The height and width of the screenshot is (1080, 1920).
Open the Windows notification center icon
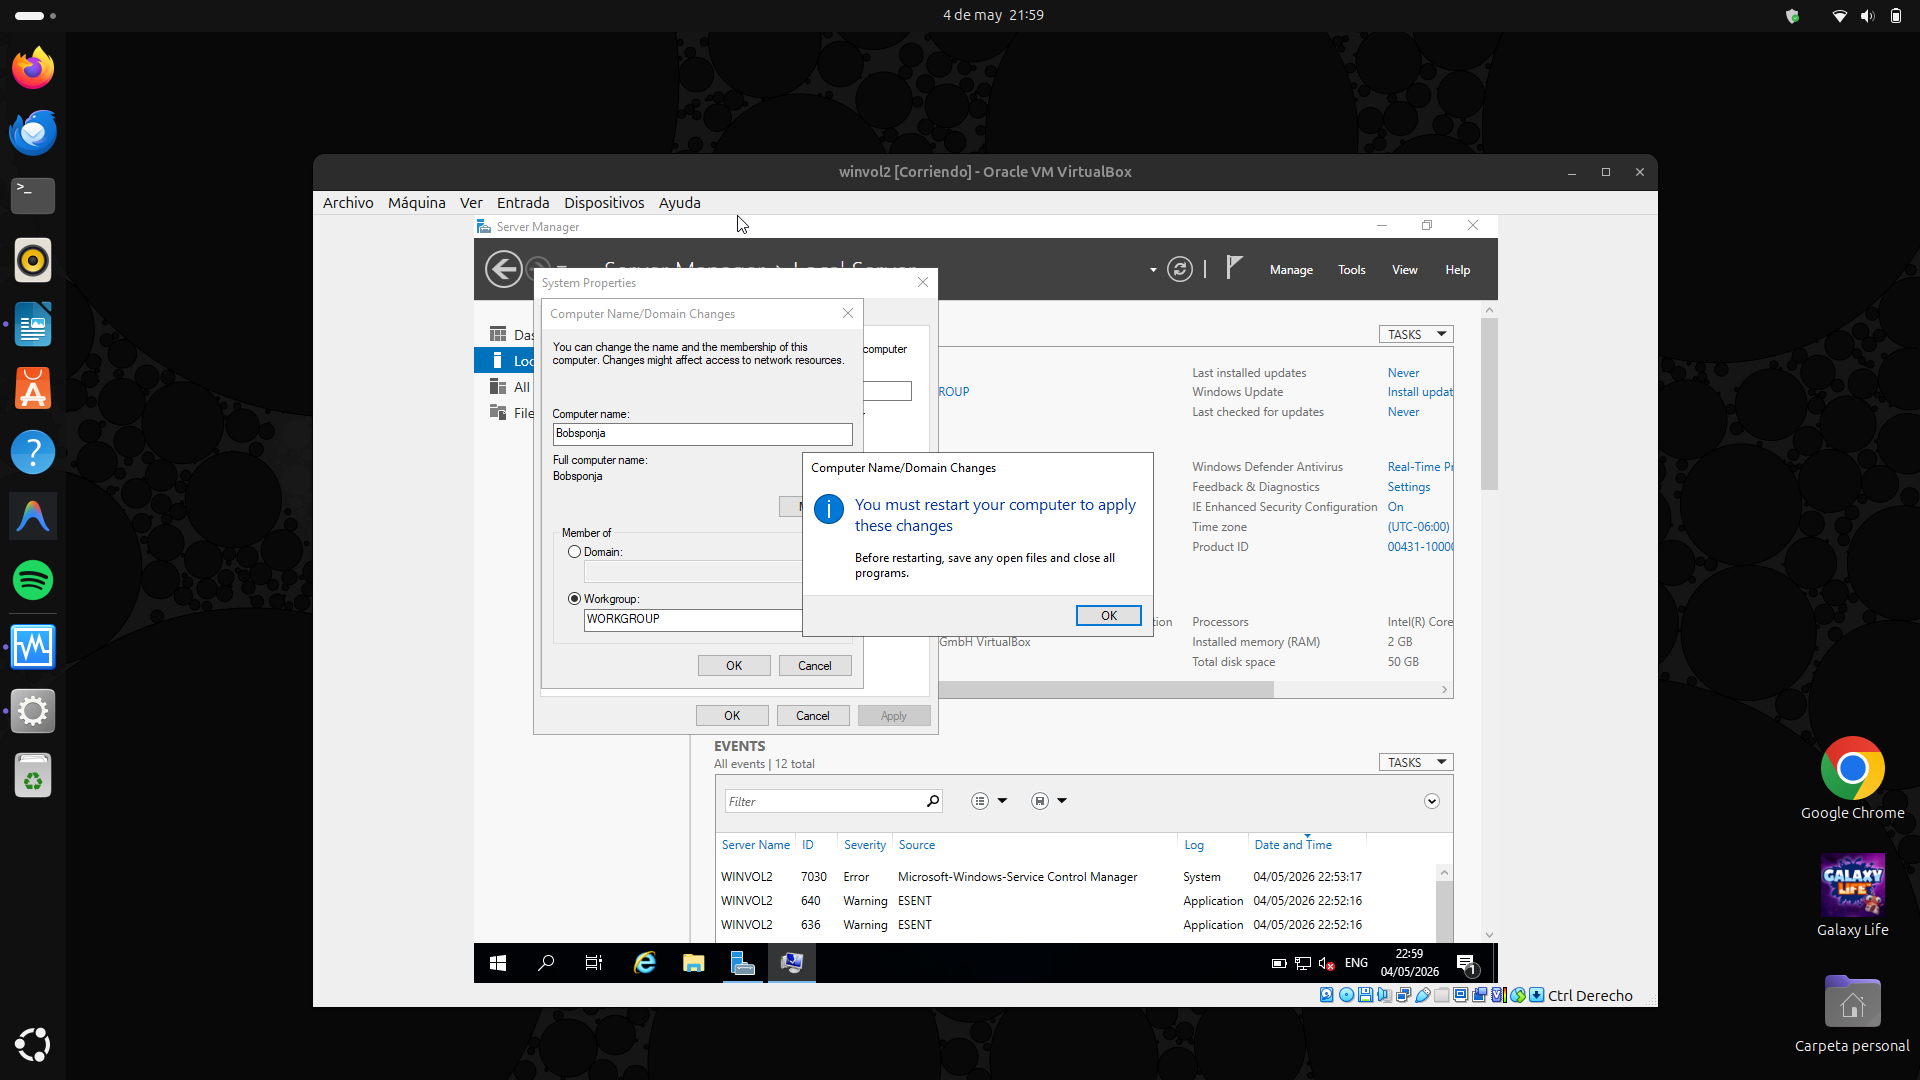click(1467, 964)
